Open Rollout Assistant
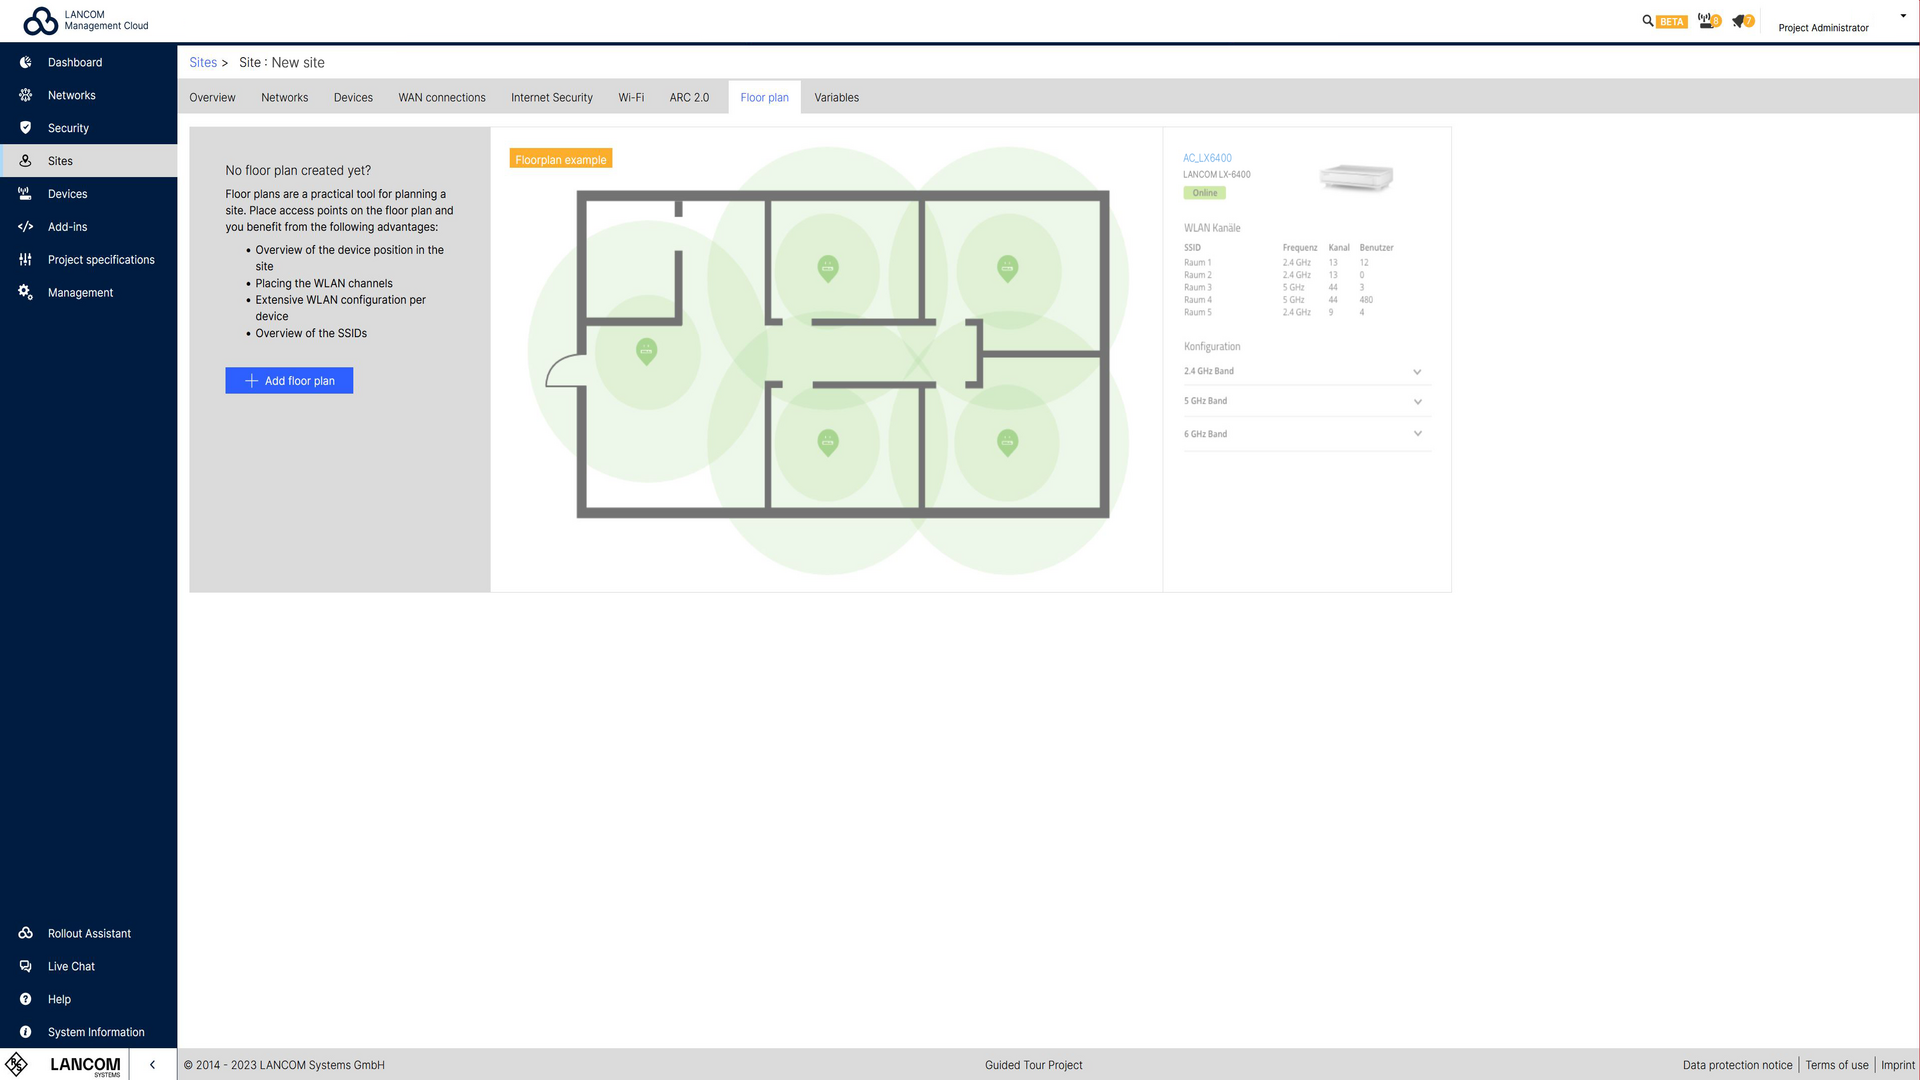The width and height of the screenshot is (1920, 1080). [x=89, y=933]
